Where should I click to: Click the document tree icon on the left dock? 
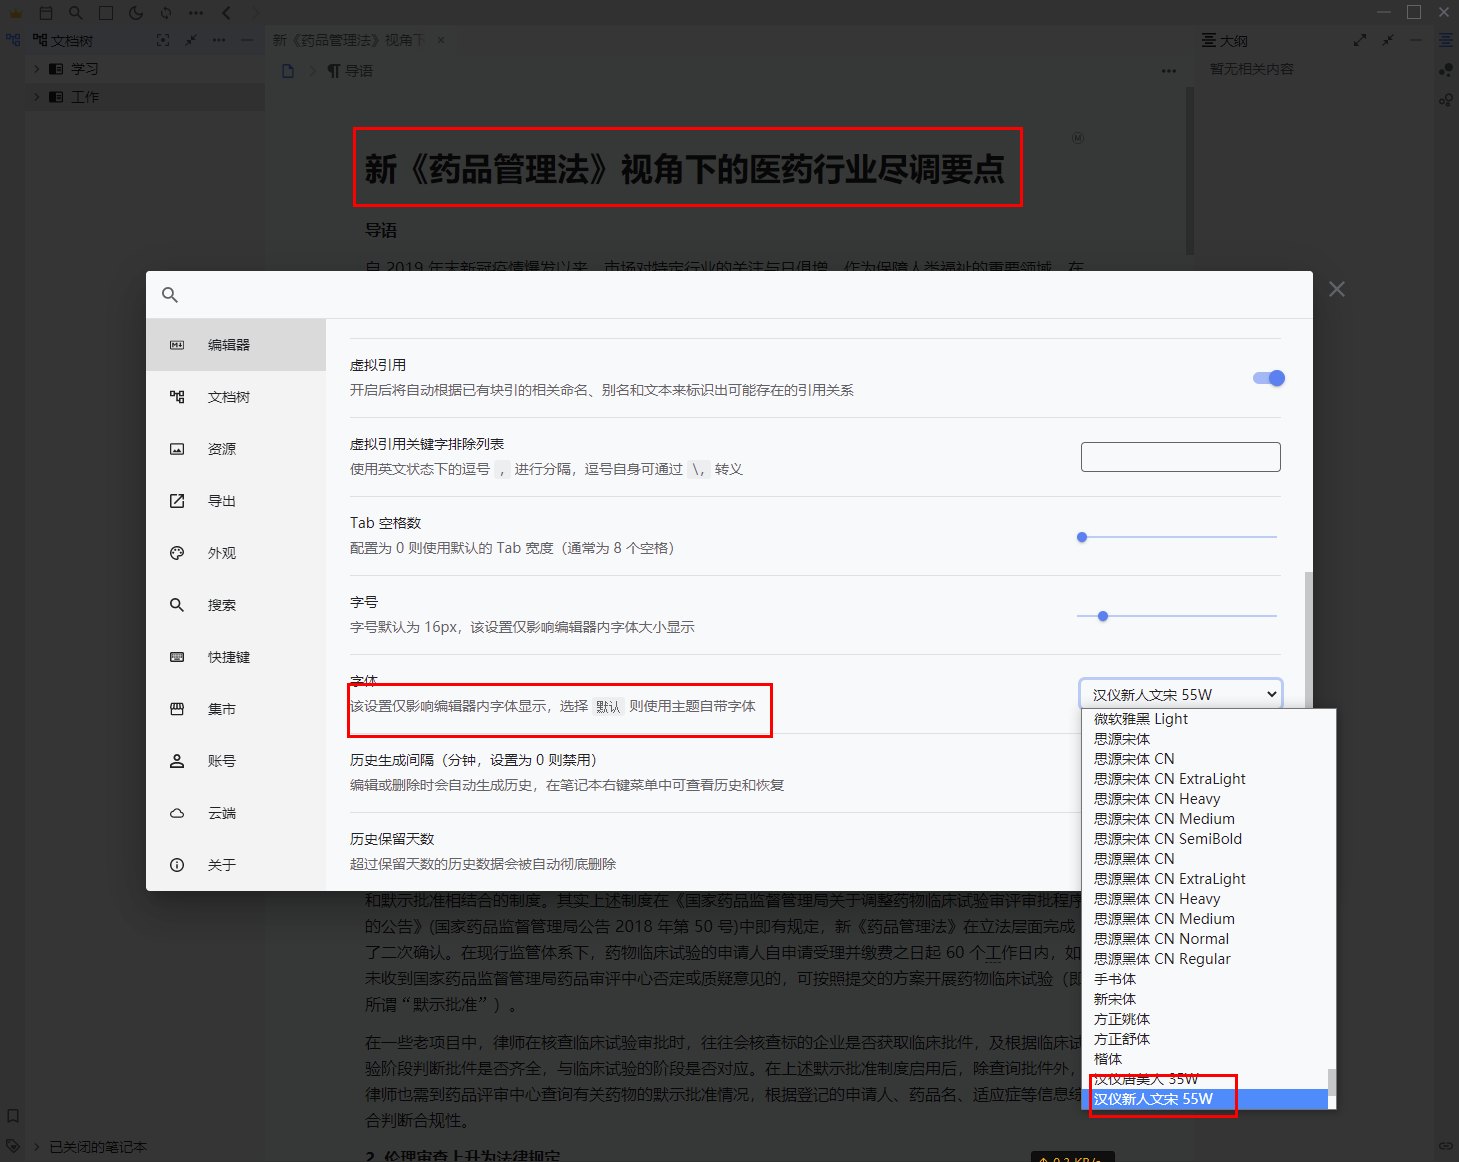[13, 41]
